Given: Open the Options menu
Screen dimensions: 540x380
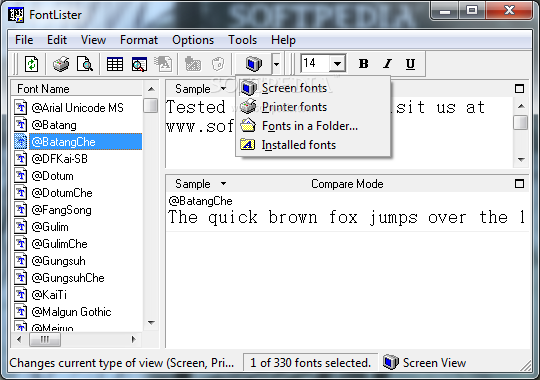Looking at the screenshot, I should [193, 40].
